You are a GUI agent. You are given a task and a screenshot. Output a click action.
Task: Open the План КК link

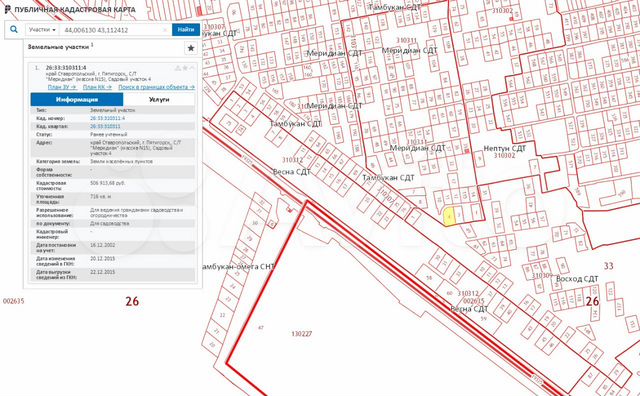[97, 87]
